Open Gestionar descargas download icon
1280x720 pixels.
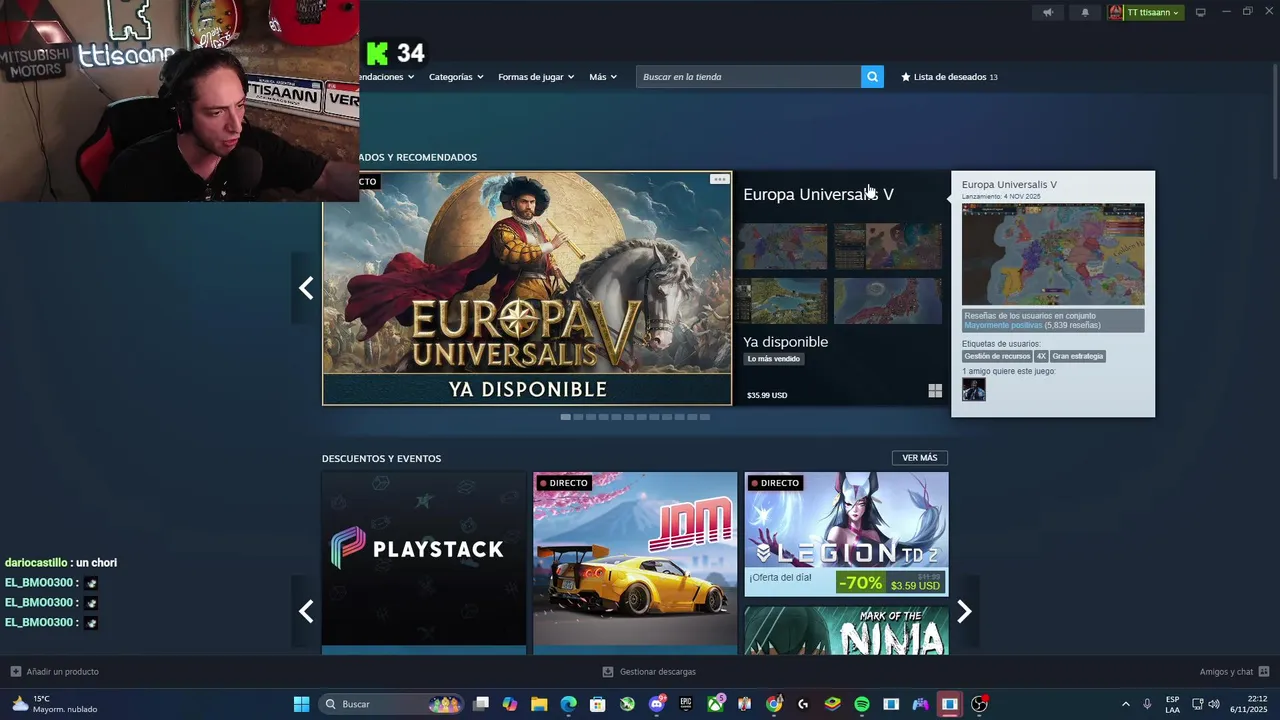tap(608, 671)
